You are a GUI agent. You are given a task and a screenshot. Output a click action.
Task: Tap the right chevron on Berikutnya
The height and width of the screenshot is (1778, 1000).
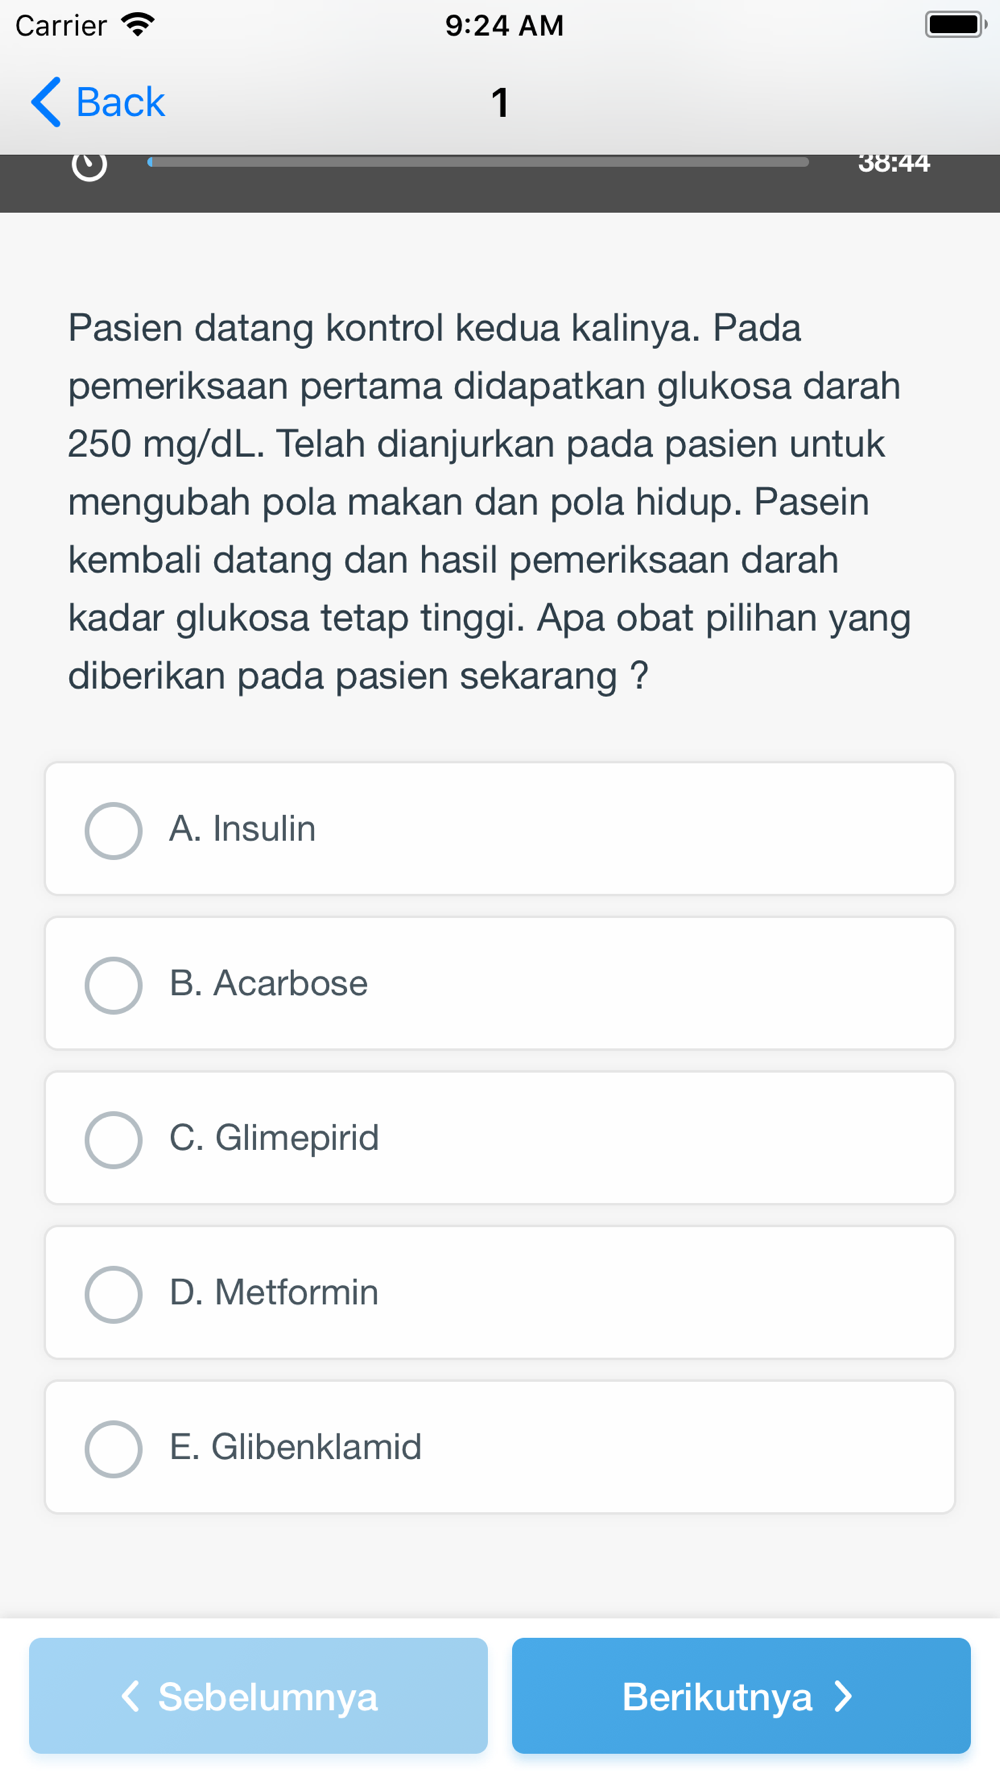tap(844, 1696)
